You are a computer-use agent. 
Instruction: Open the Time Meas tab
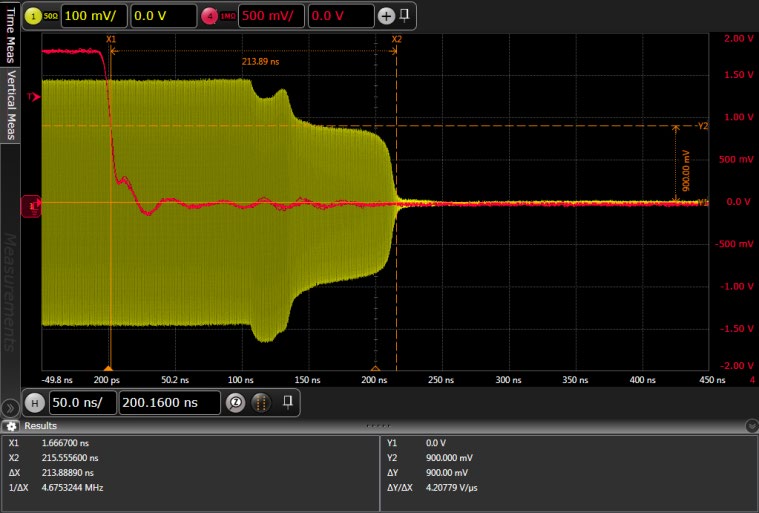(x=11, y=33)
